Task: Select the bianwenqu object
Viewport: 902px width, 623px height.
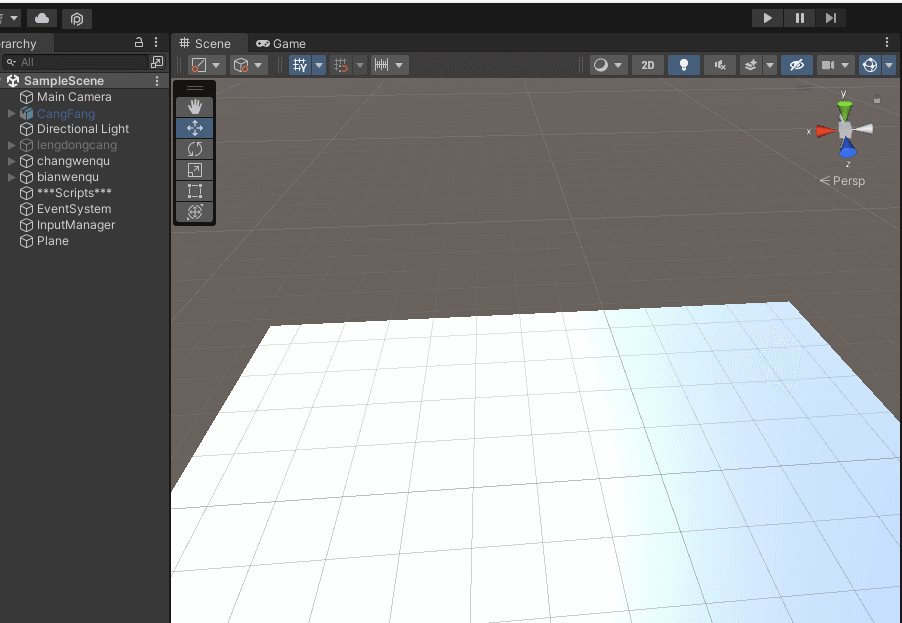Action: (x=67, y=177)
